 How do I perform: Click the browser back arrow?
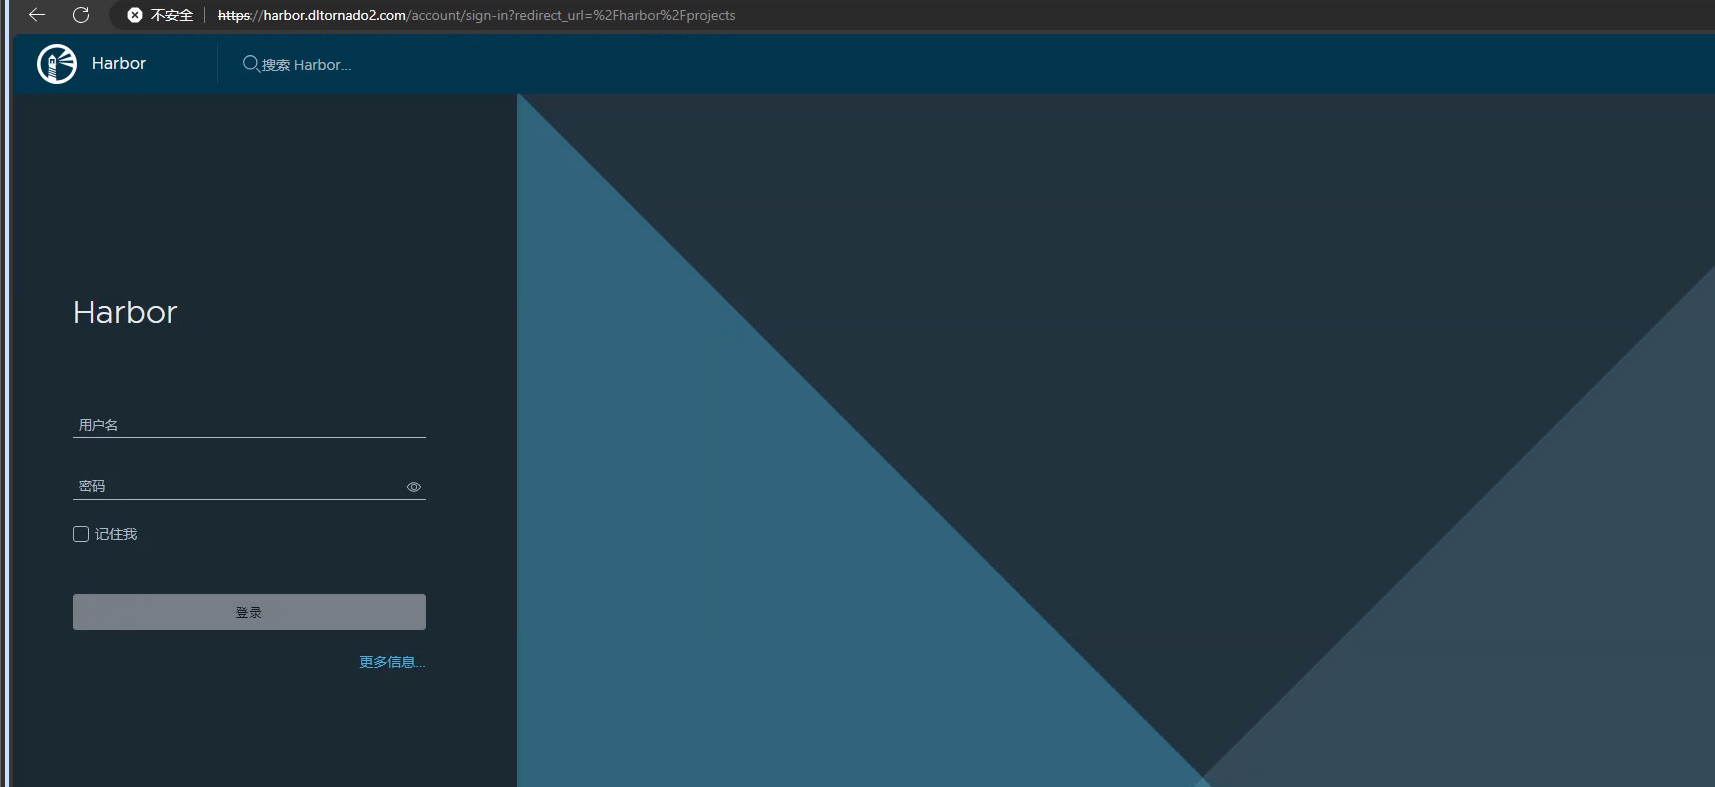37,15
